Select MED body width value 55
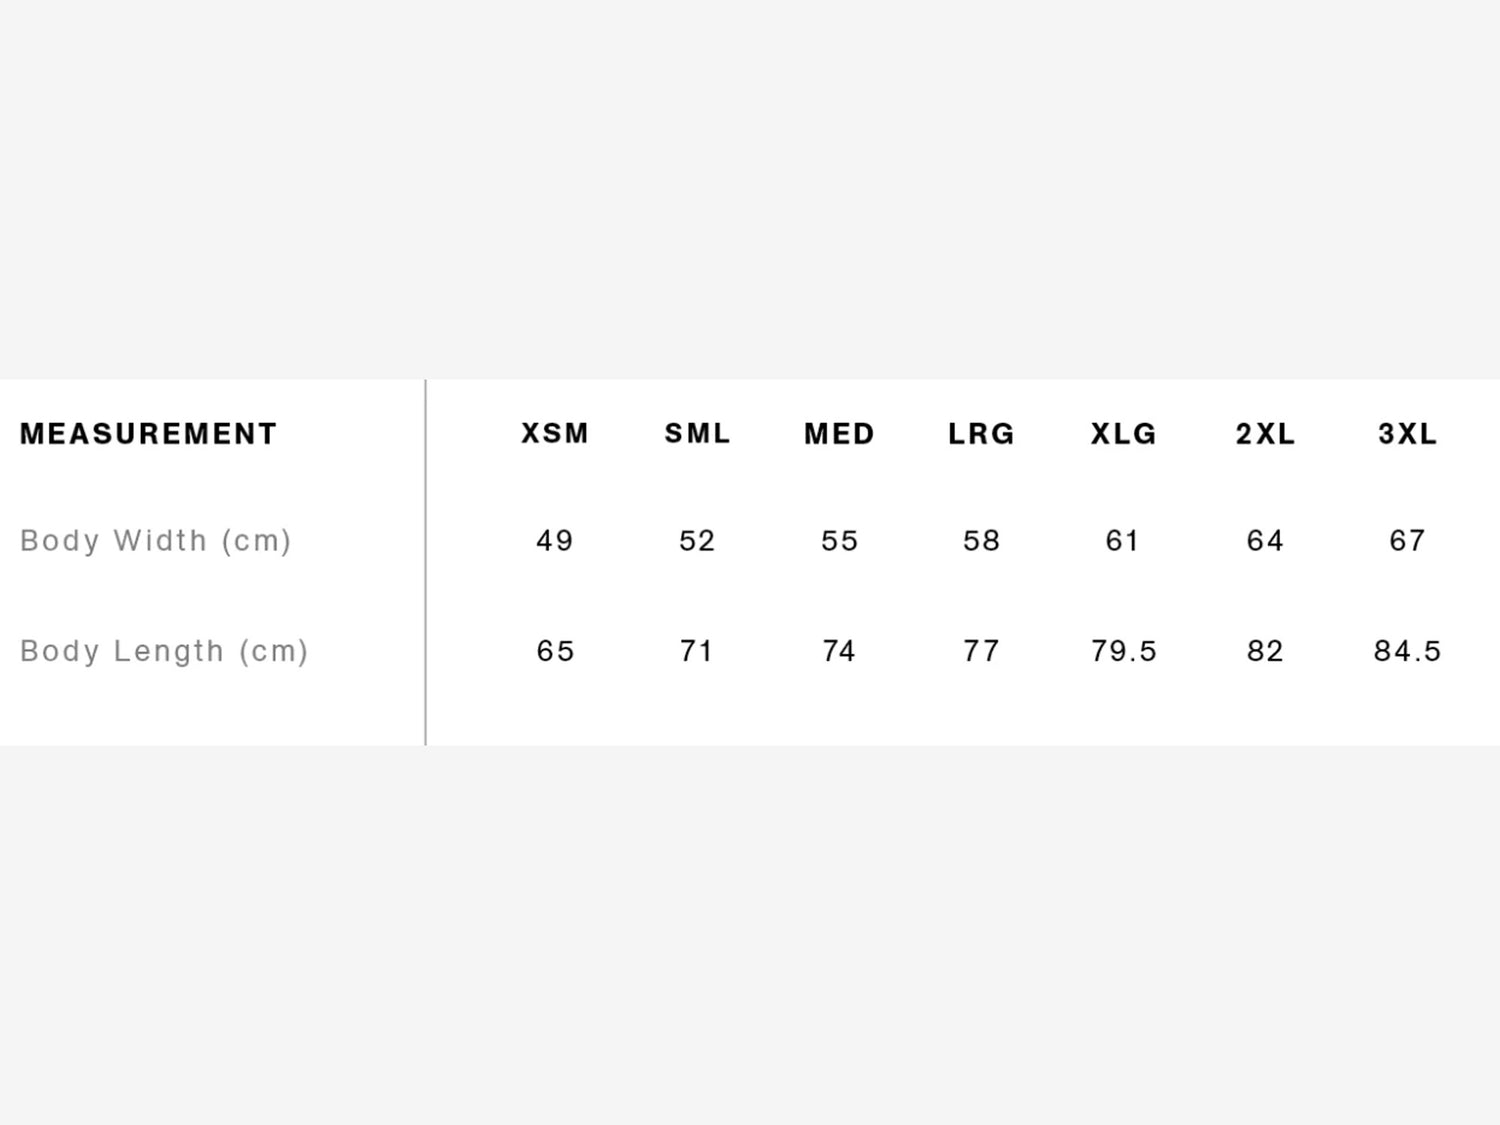This screenshot has height=1125, width=1500. pos(839,541)
